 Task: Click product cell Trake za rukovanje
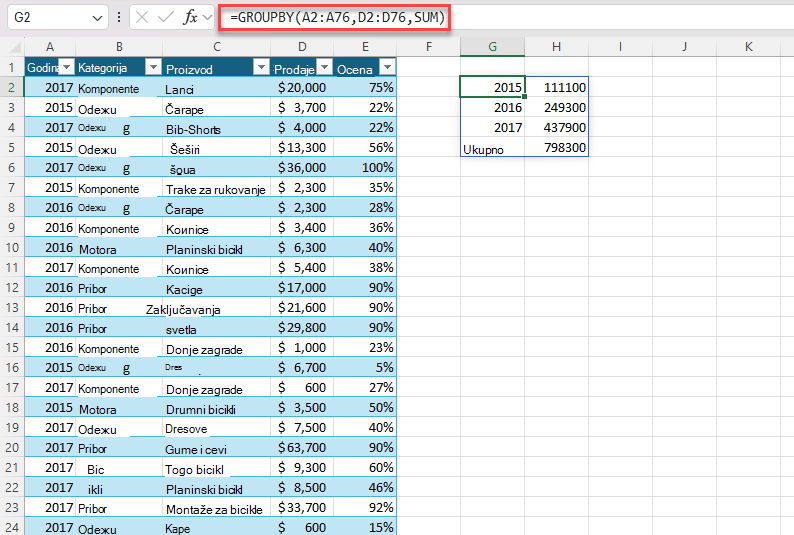217,188
